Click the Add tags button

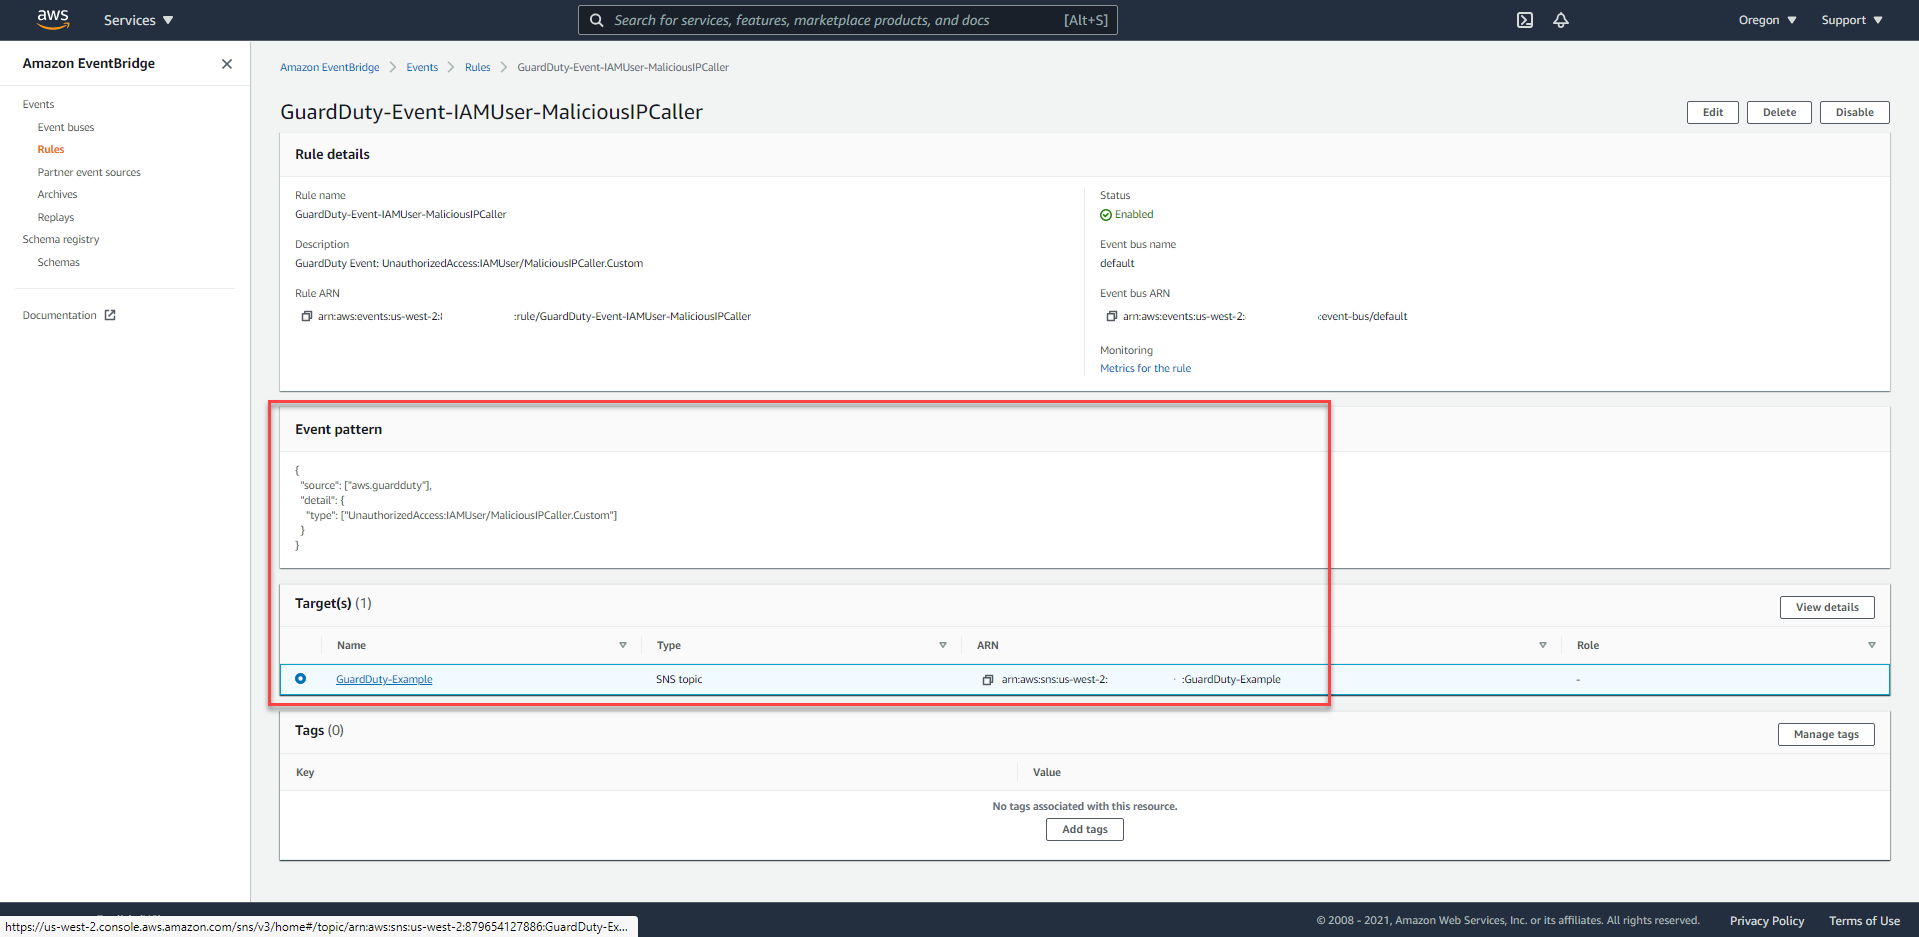pos(1085,829)
